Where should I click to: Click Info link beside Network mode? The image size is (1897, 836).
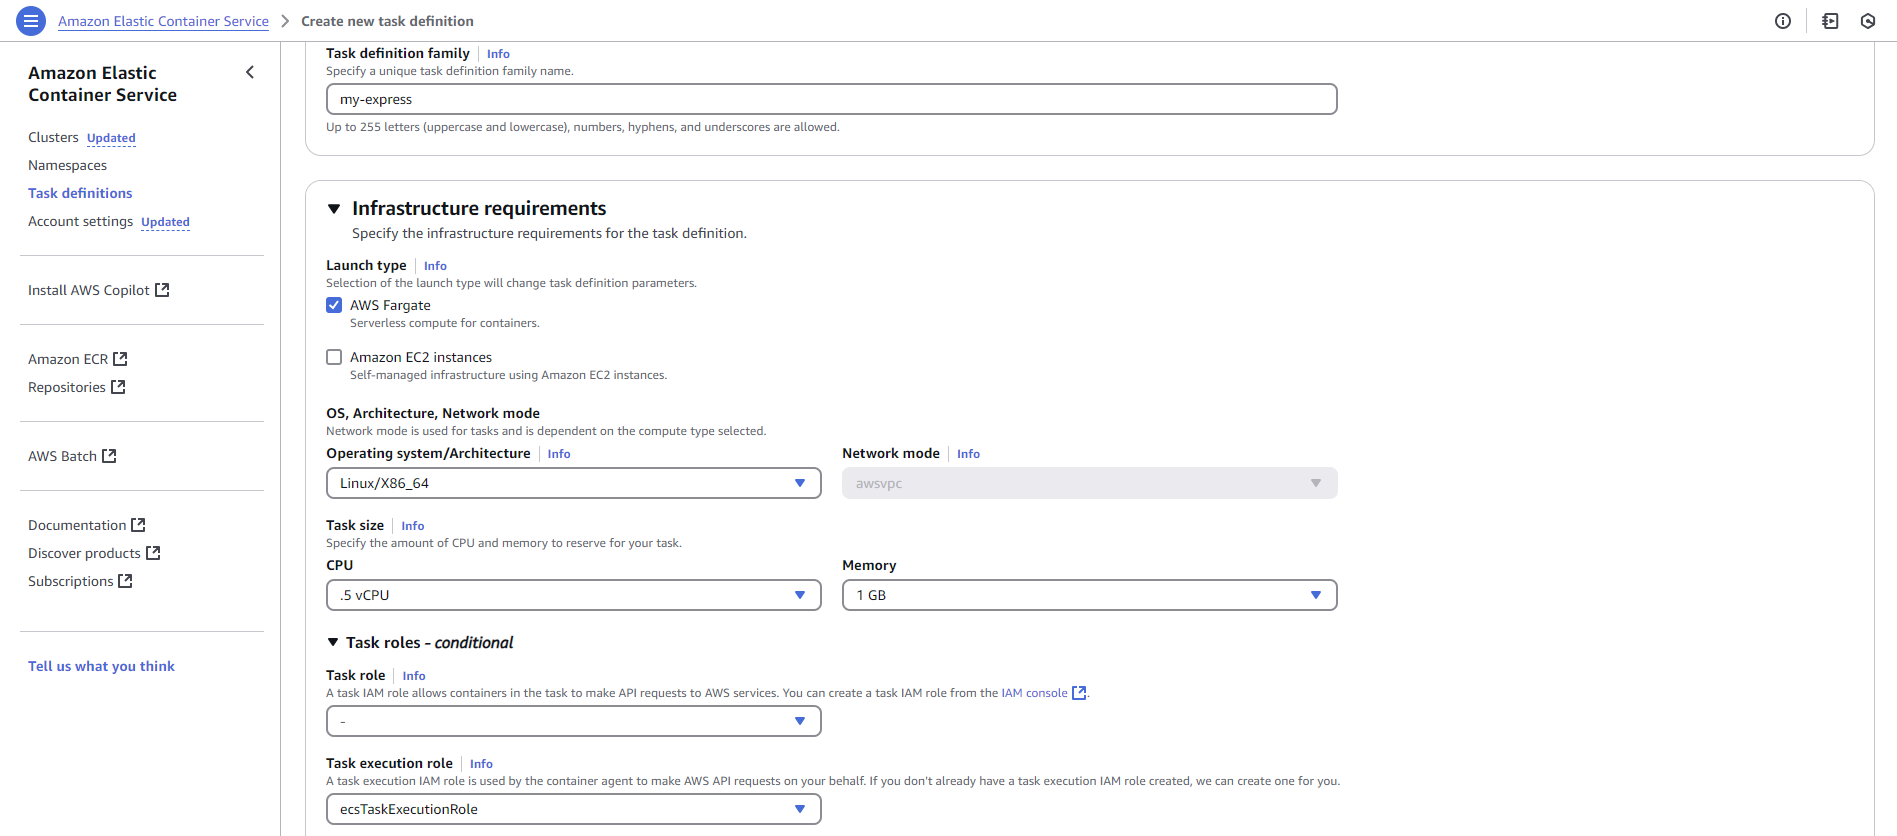click(x=968, y=454)
